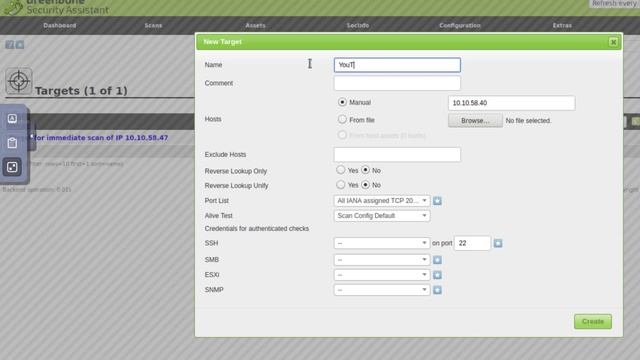Click the bottom square icon in left sidebar
This screenshot has height=360, width=640.
12,167
